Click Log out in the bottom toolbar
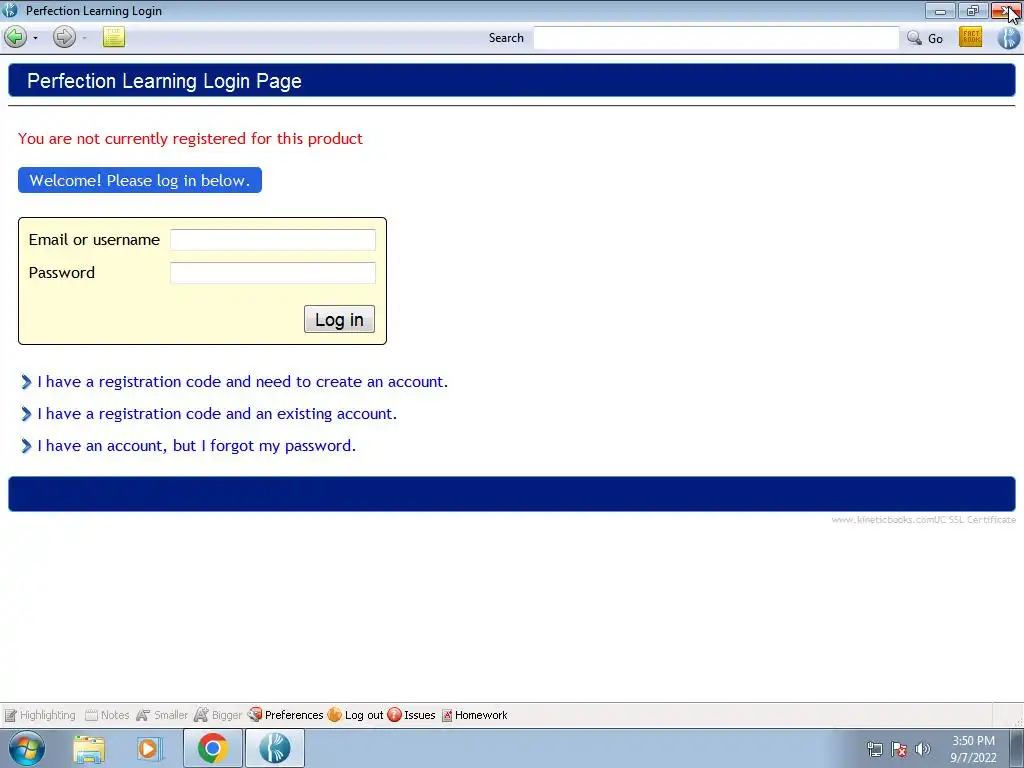 coord(356,715)
